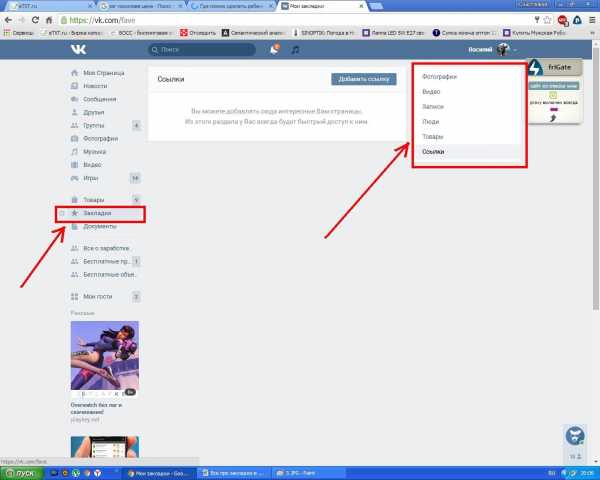
Task: Select Ссылки in the bookmarks right menu
Action: [433, 152]
